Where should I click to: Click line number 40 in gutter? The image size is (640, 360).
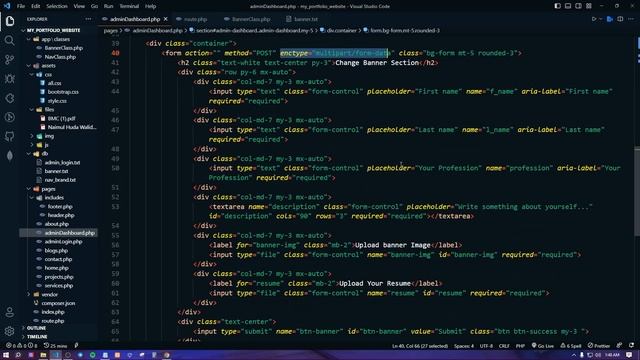click(116, 53)
